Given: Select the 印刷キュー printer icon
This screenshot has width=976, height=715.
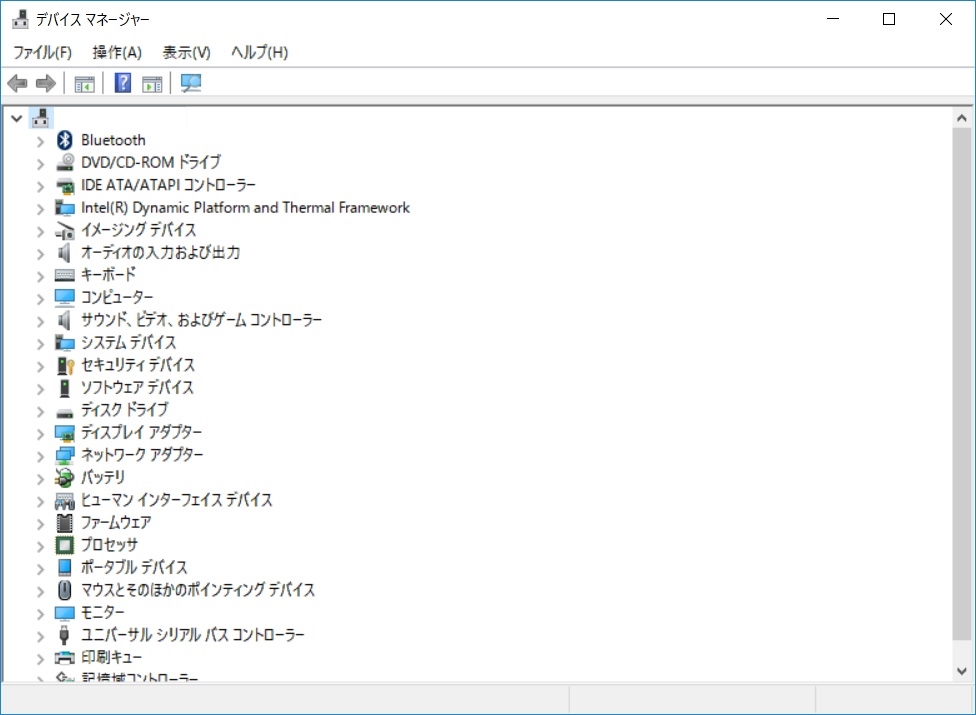Looking at the screenshot, I should click(65, 658).
